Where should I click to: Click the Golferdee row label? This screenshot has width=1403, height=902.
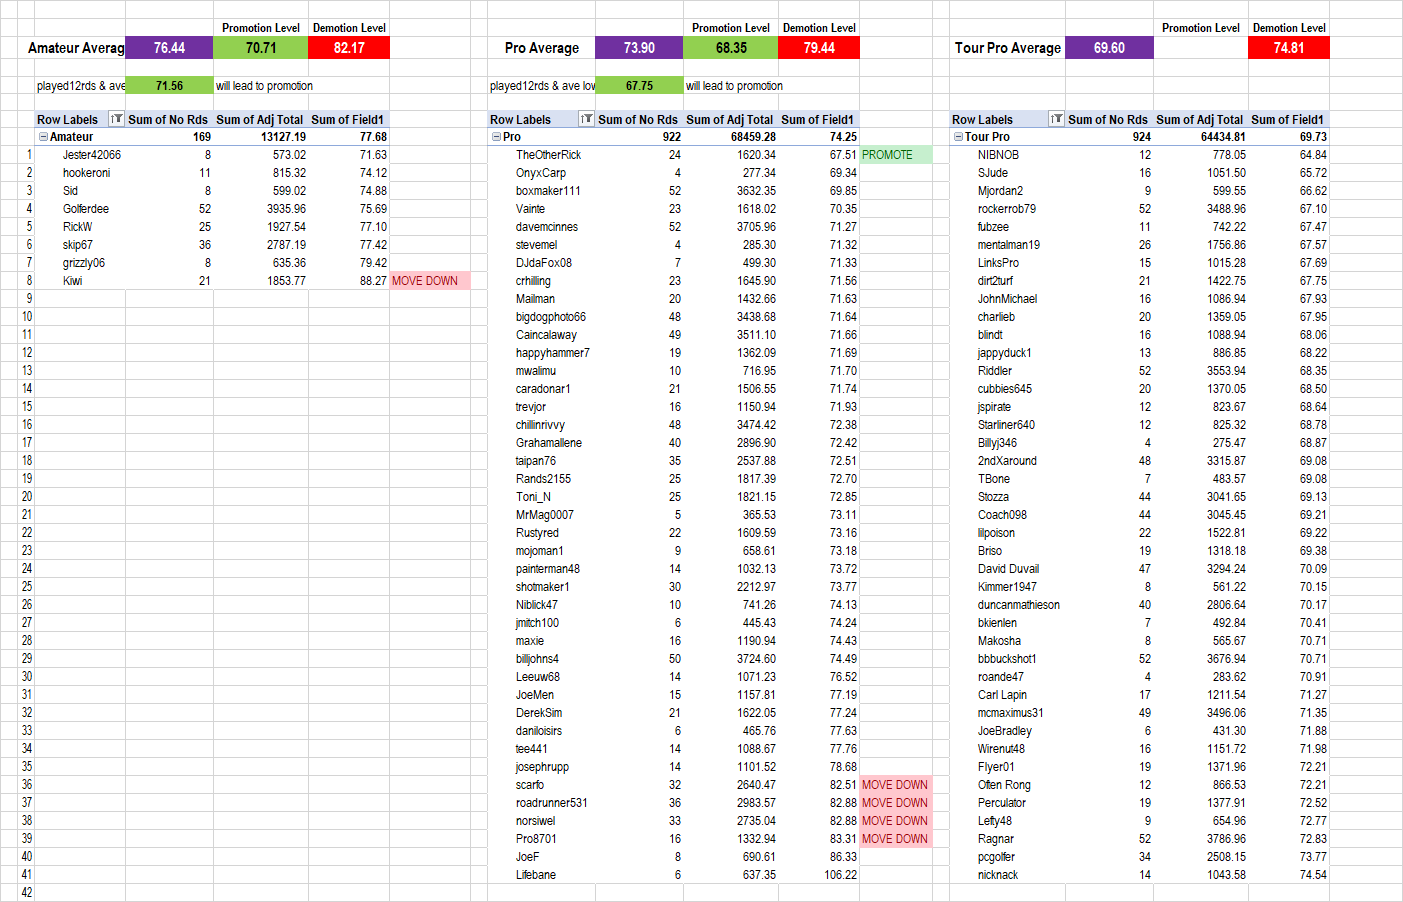[x=86, y=209]
